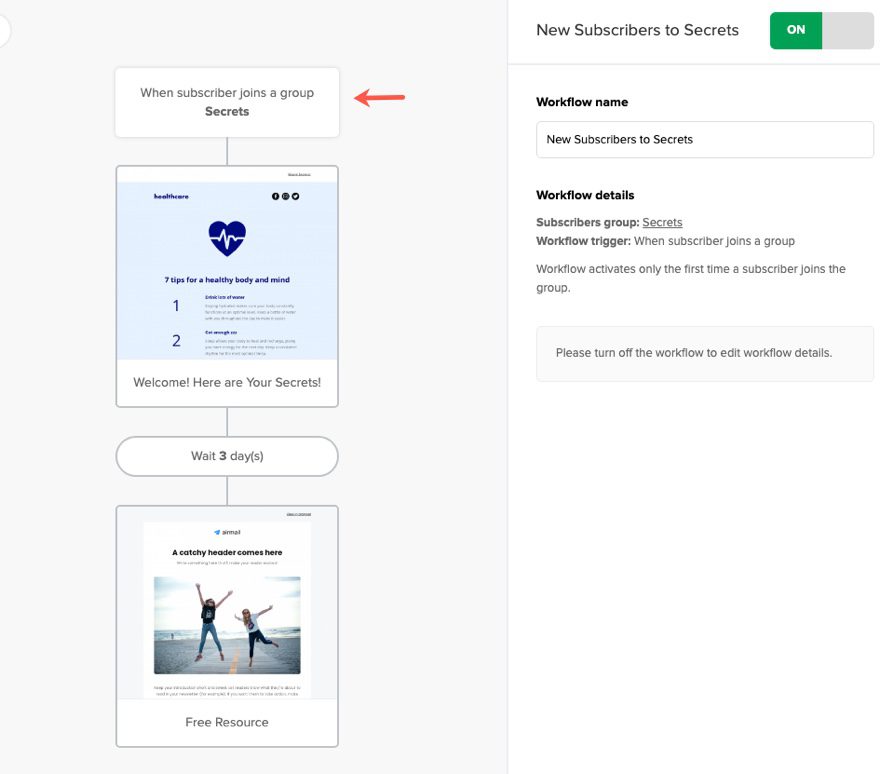Screen dimensions: 880x774
Task: Turn off the workflow with the ON toggle
Action: click(795, 31)
